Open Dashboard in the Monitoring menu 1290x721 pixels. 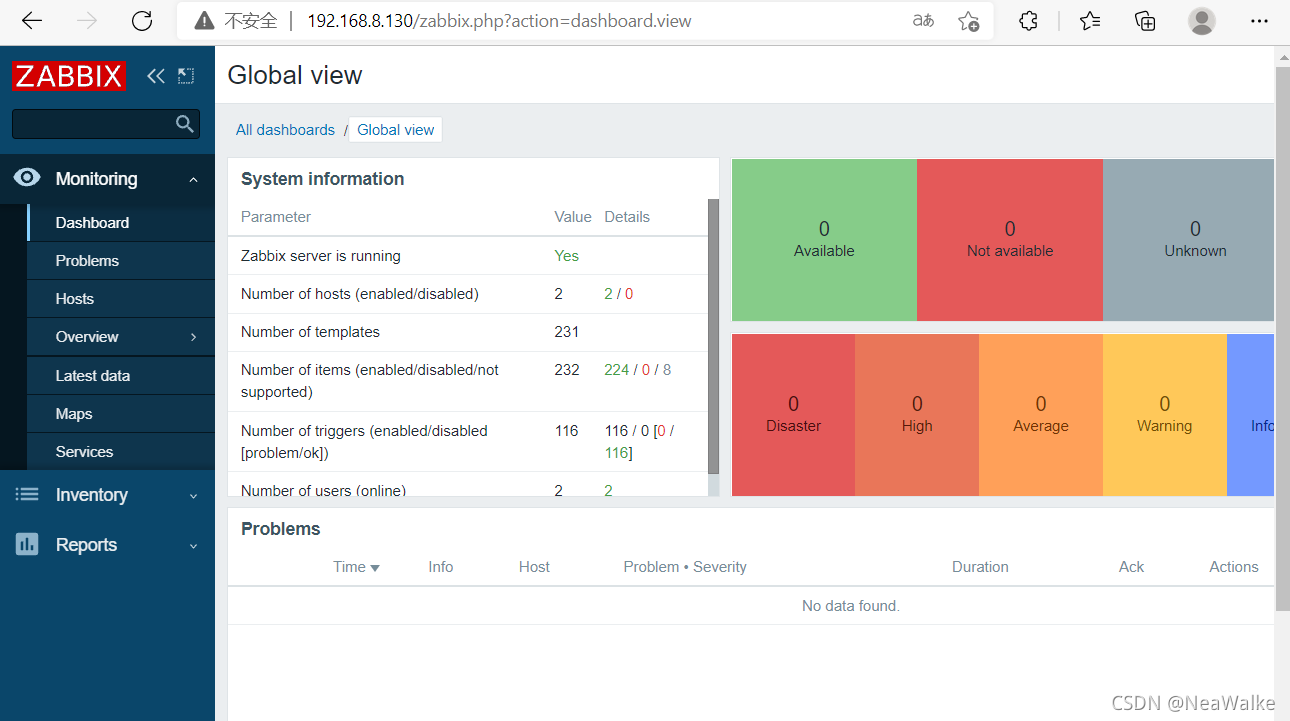tap(121, 223)
